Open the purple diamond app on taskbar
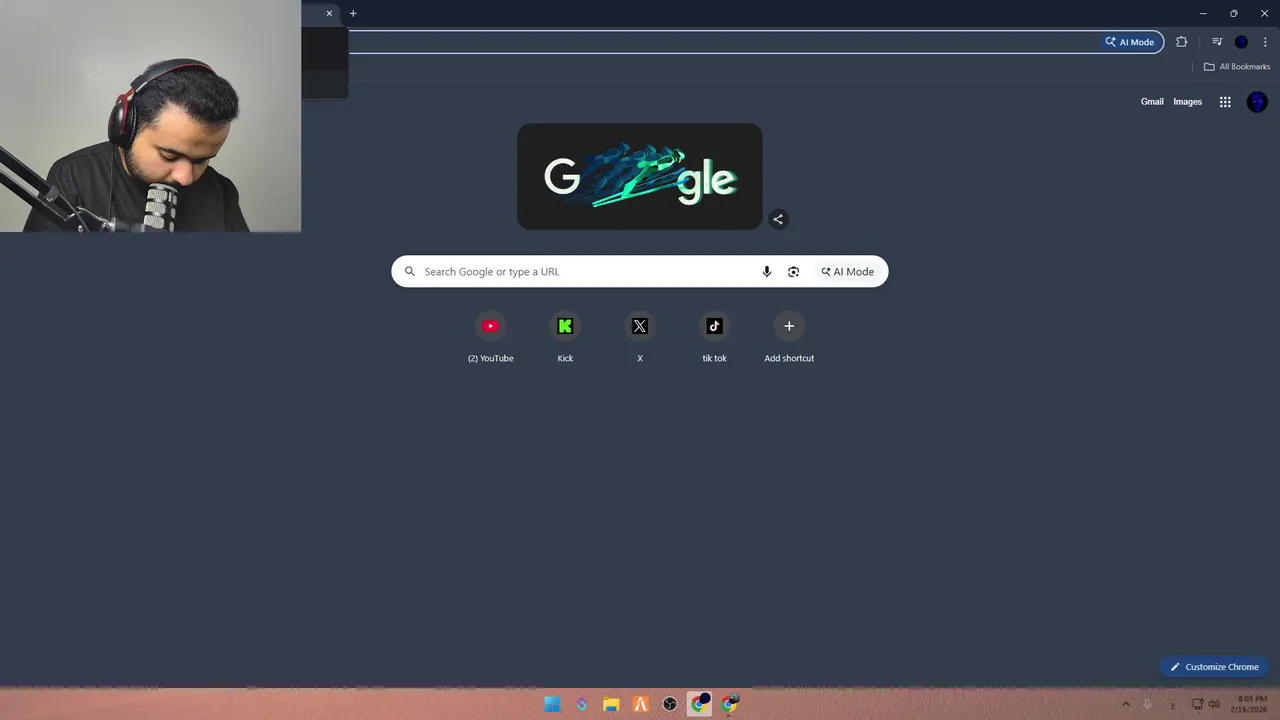1280x720 pixels. coord(582,704)
